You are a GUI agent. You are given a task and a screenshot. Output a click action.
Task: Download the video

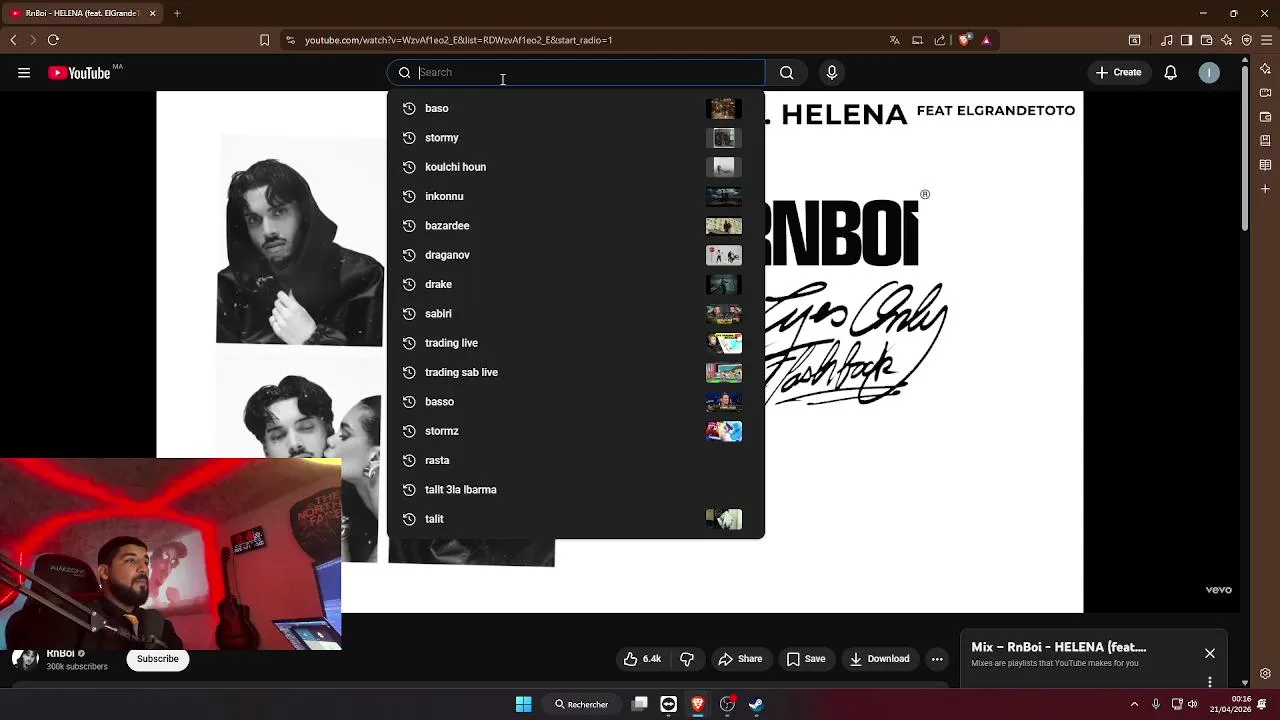point(880,659)
